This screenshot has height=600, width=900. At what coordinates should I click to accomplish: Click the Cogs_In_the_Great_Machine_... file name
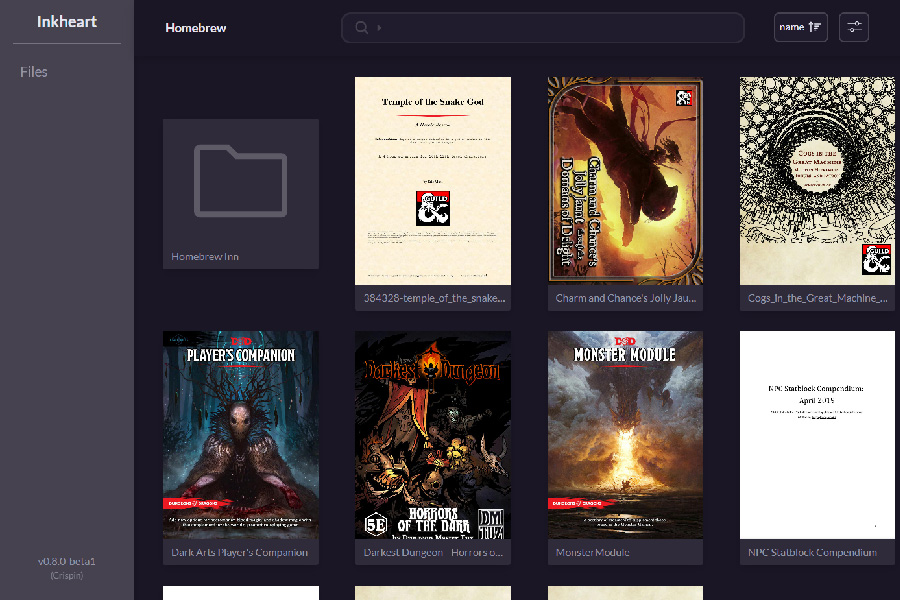click(817, 298)
